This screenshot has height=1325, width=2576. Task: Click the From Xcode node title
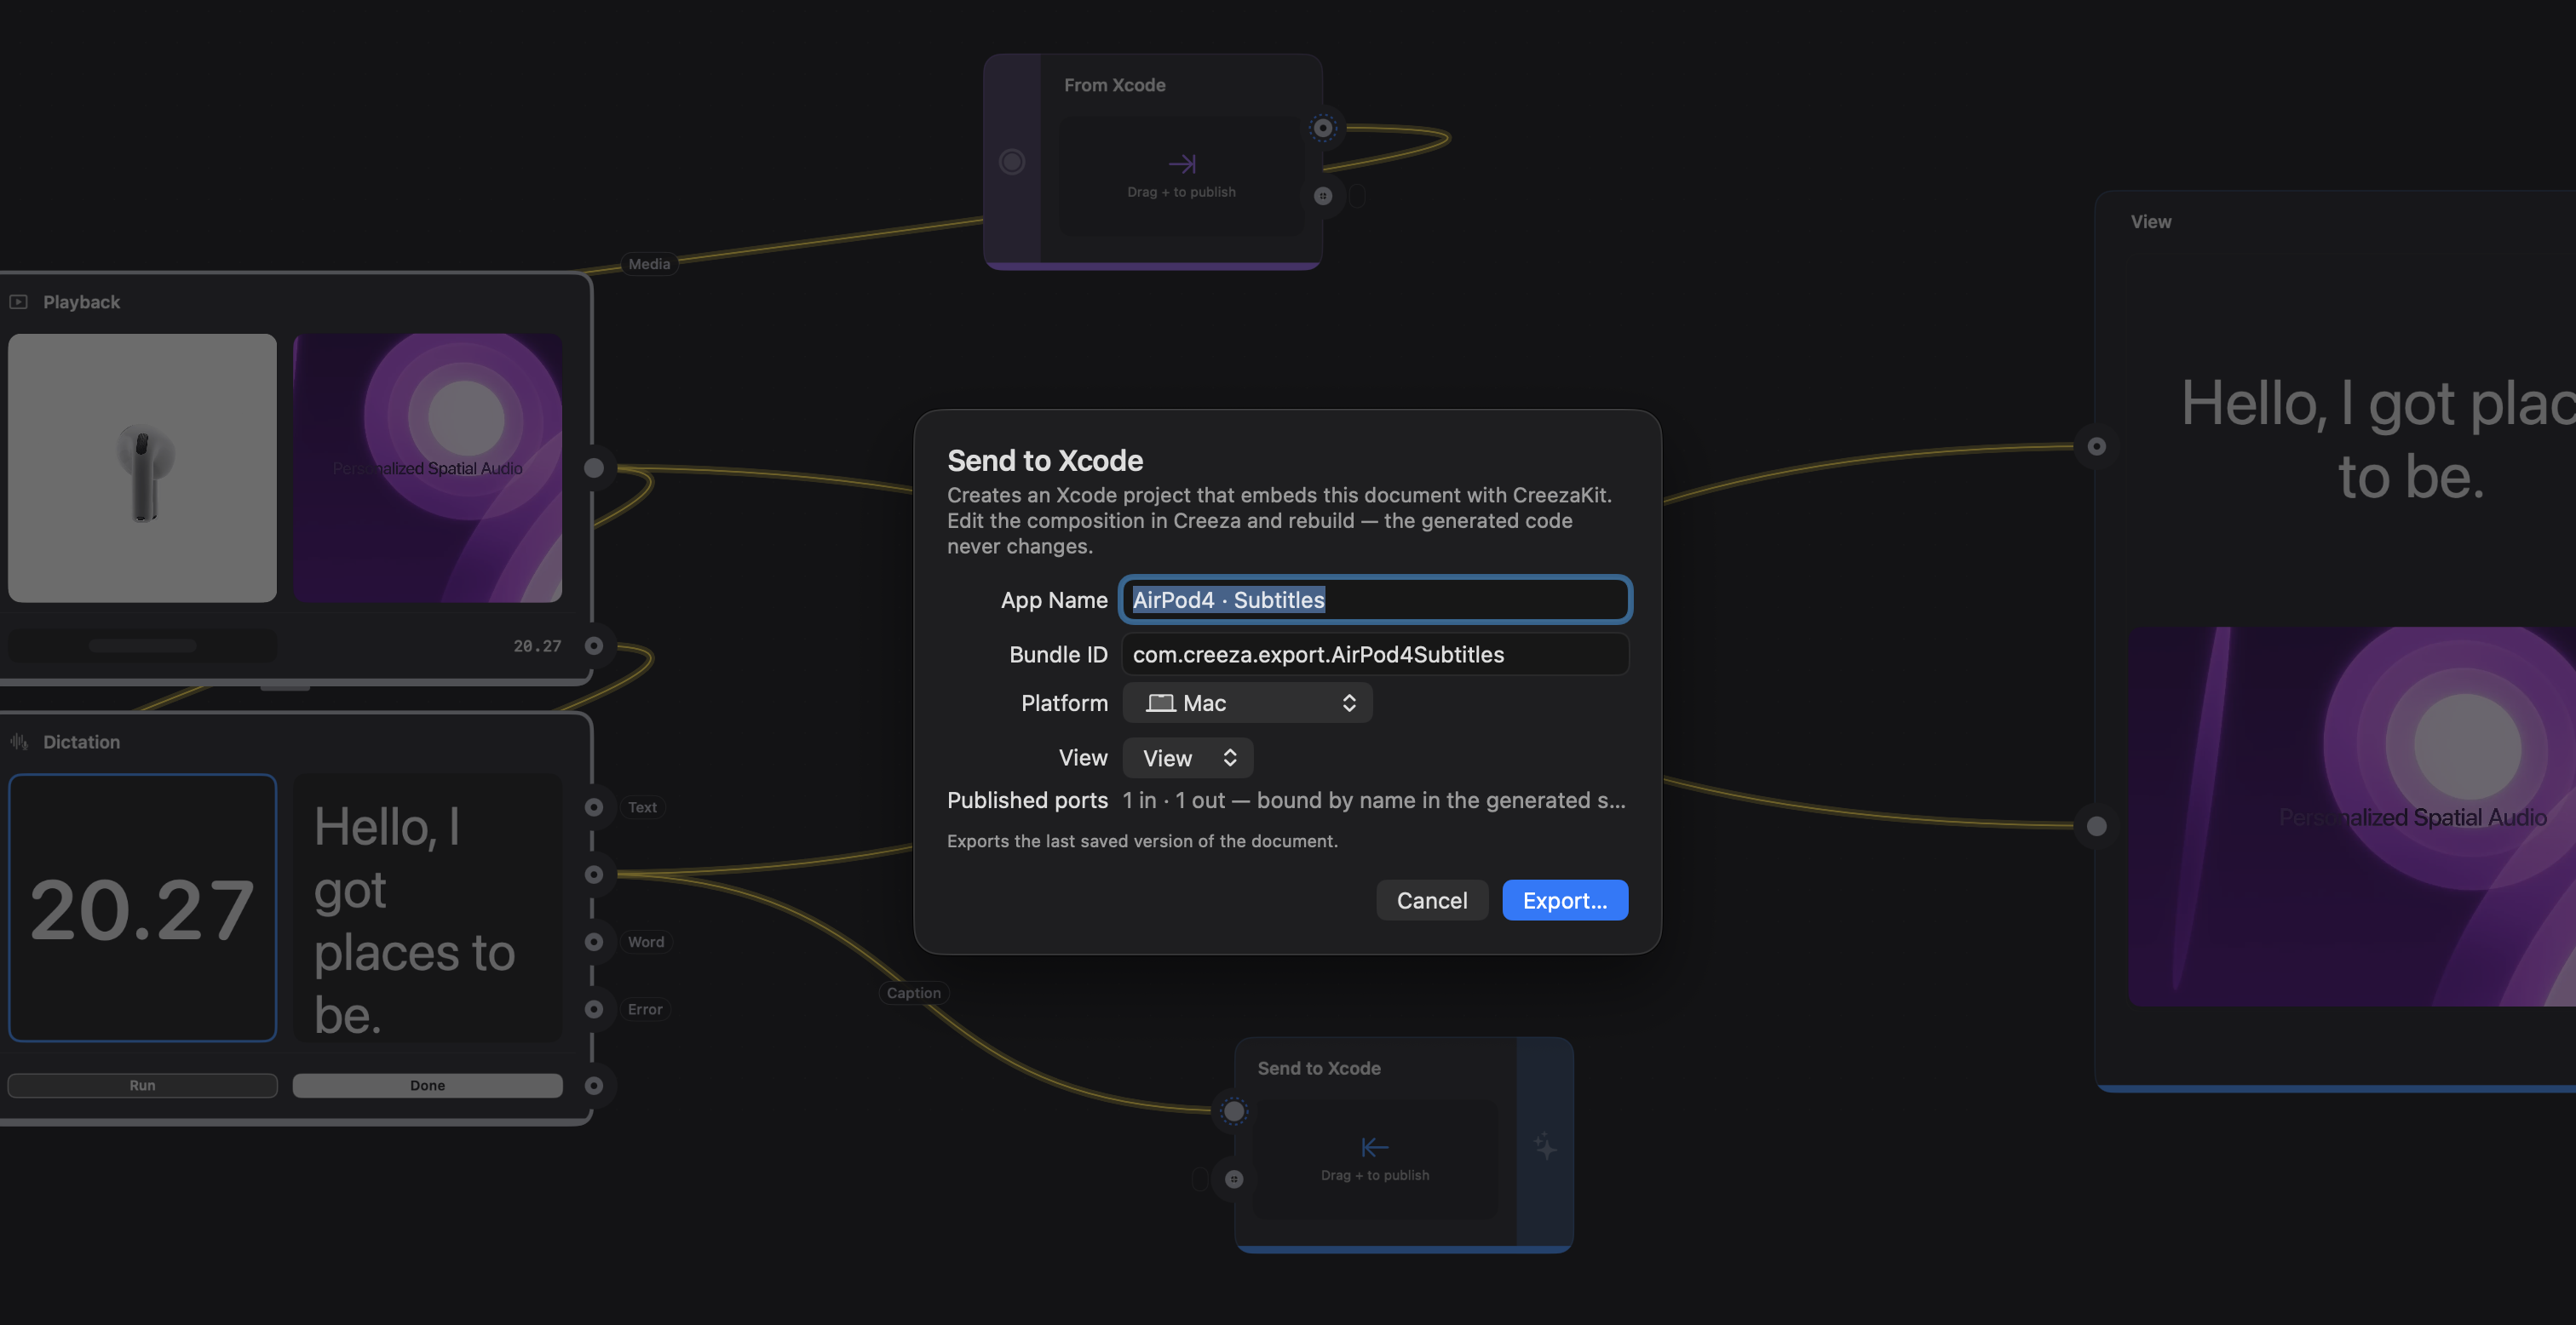coord(1114,85)
